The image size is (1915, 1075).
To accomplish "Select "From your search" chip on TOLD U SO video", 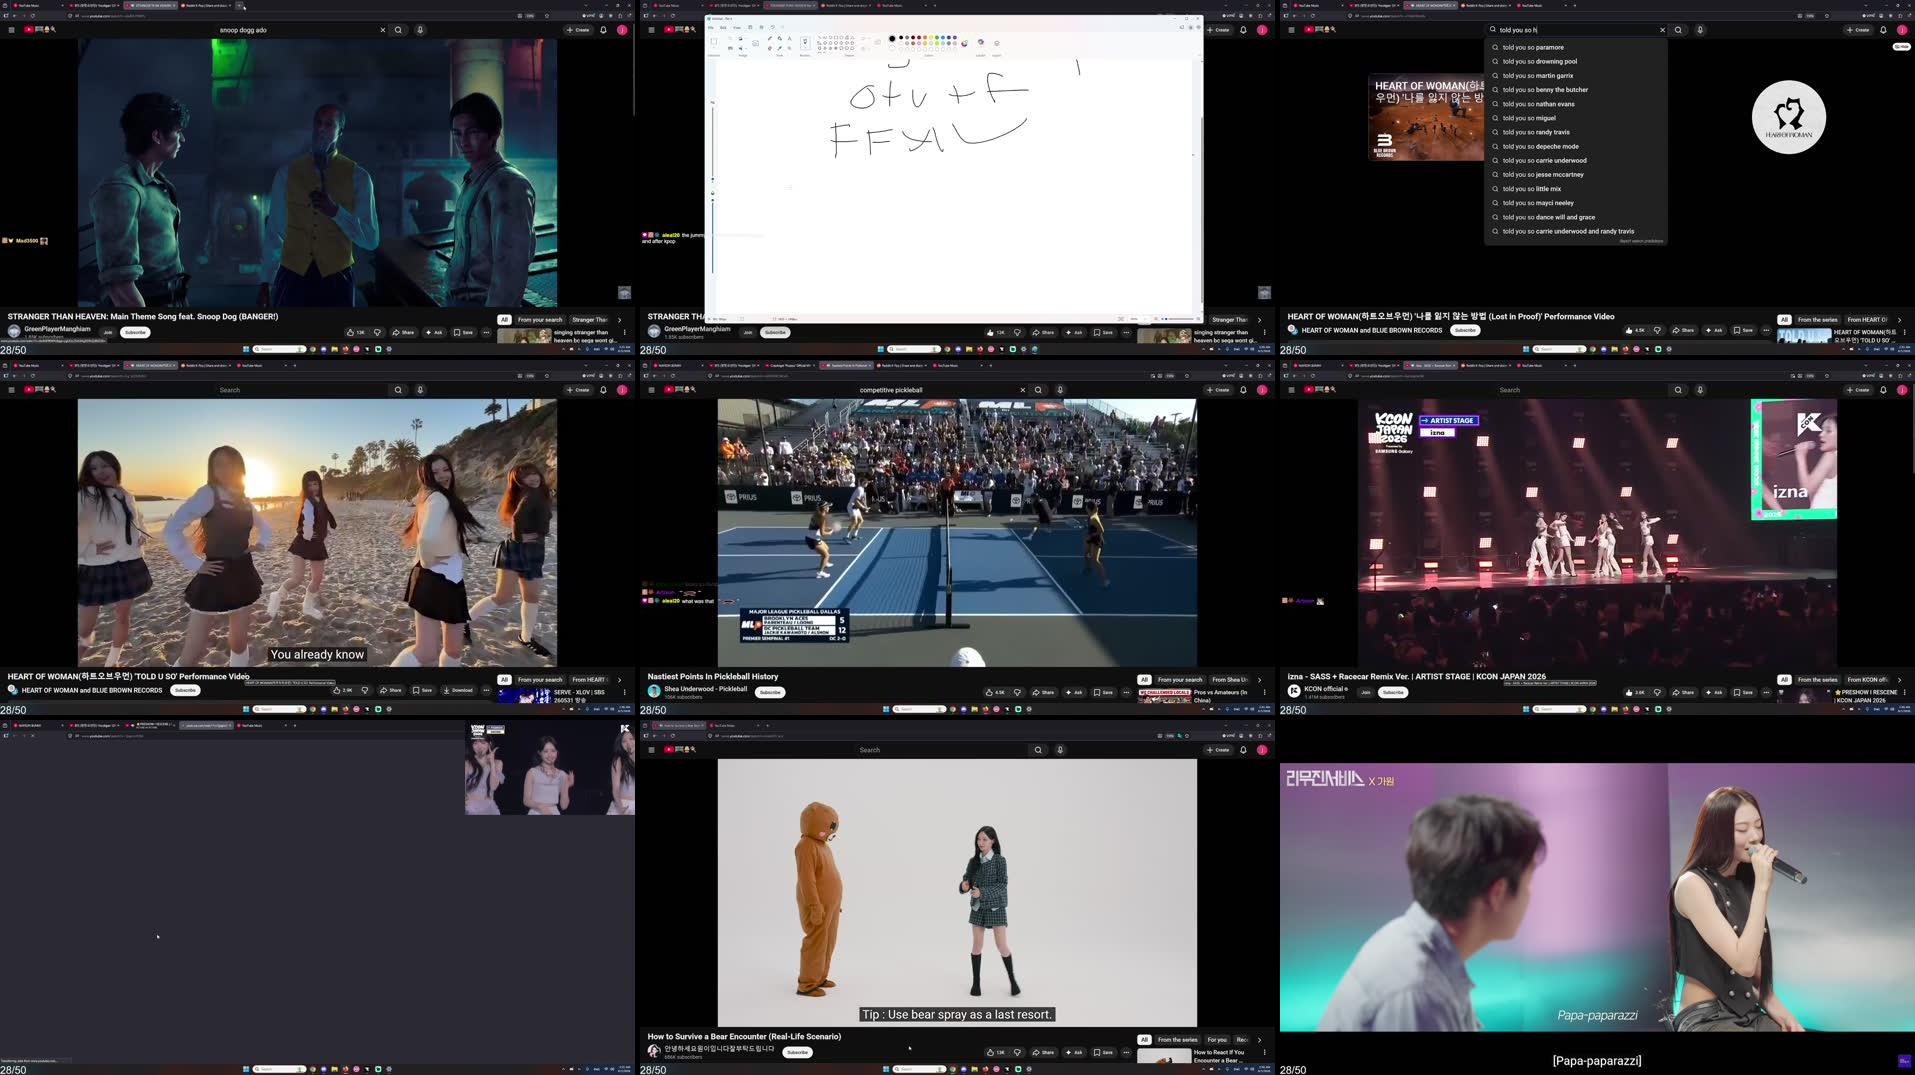I will click(x=540, y=680).
